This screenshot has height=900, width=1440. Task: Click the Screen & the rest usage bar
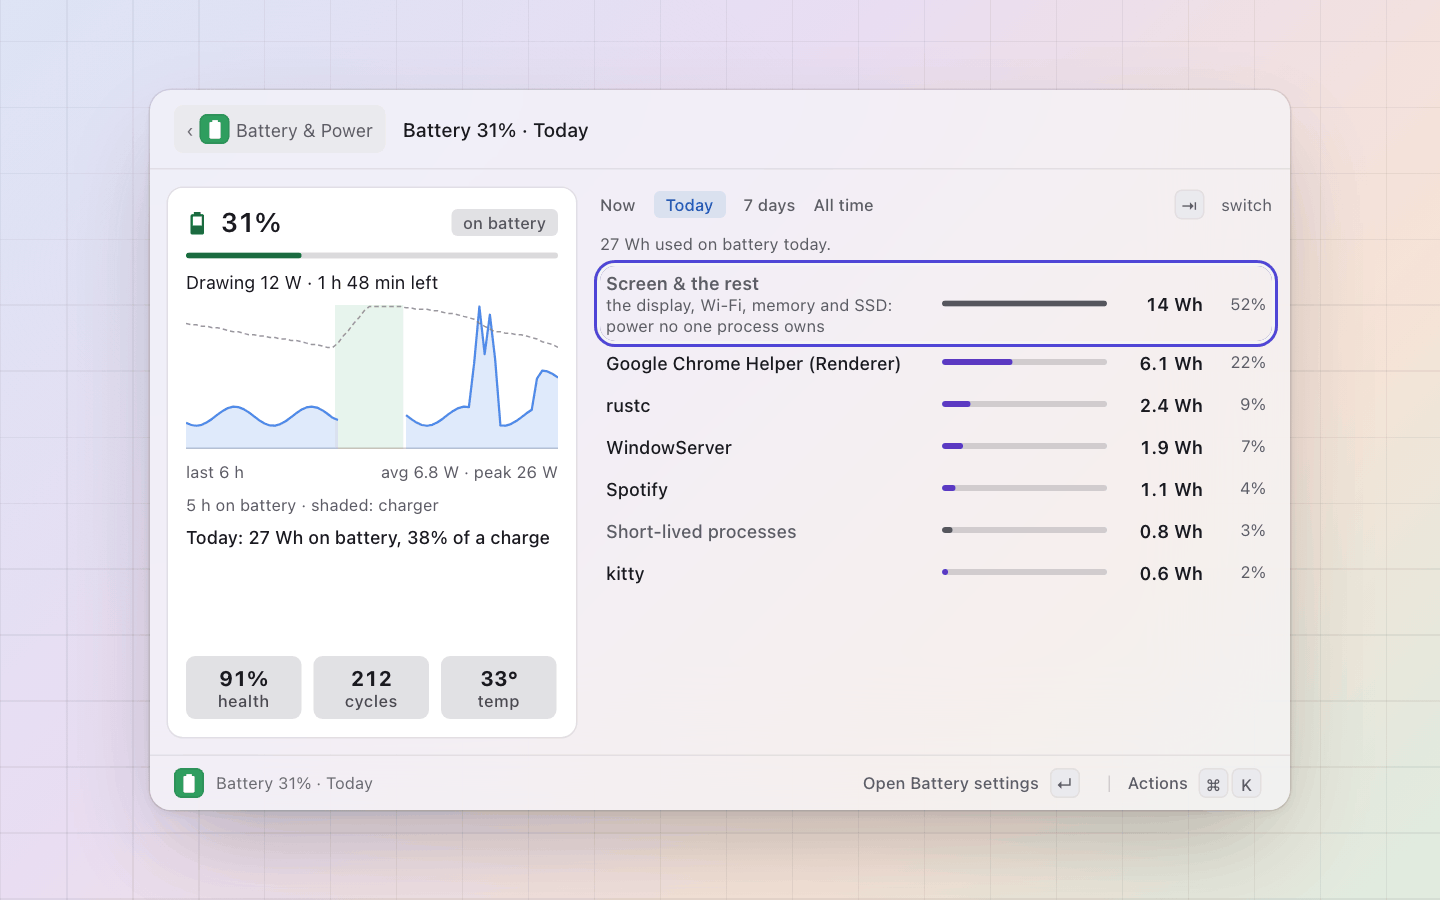(x=1024, y=303)
